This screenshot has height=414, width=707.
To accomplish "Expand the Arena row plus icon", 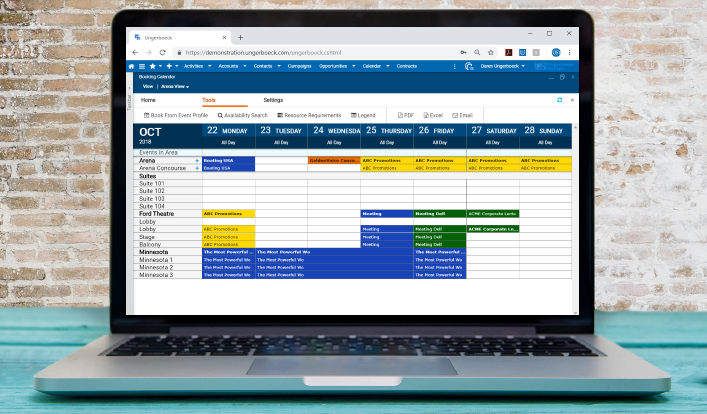I will (197, 160).
